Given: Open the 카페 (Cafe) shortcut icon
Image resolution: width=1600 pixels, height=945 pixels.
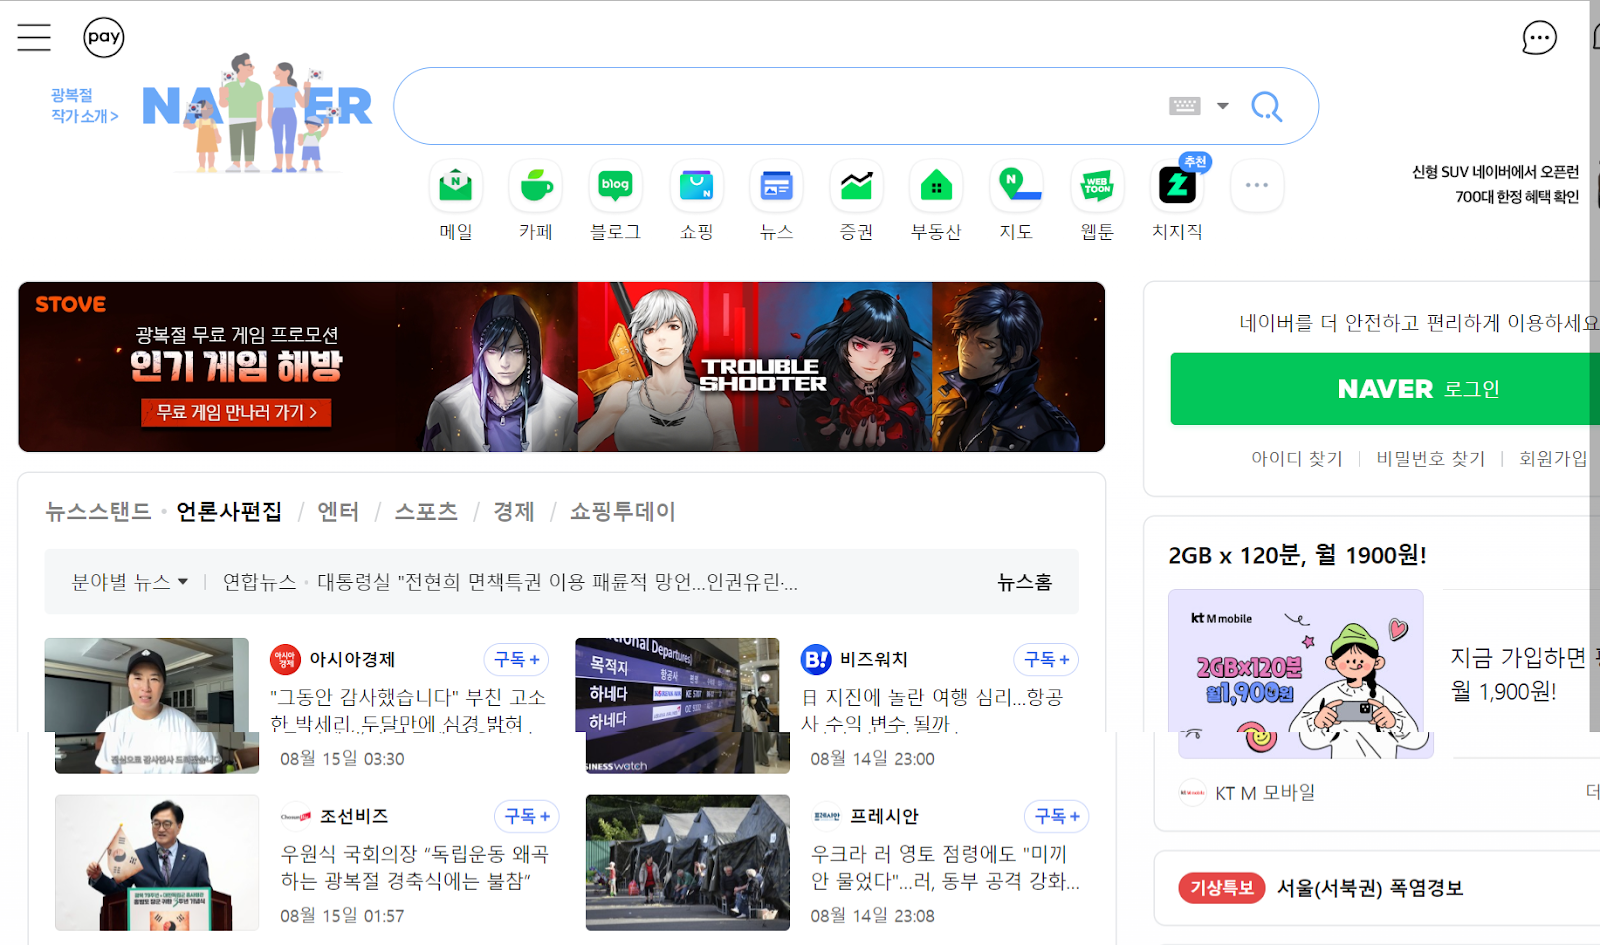Looking at the screenshot, I should pyautogui.click(x=536, y=186).
